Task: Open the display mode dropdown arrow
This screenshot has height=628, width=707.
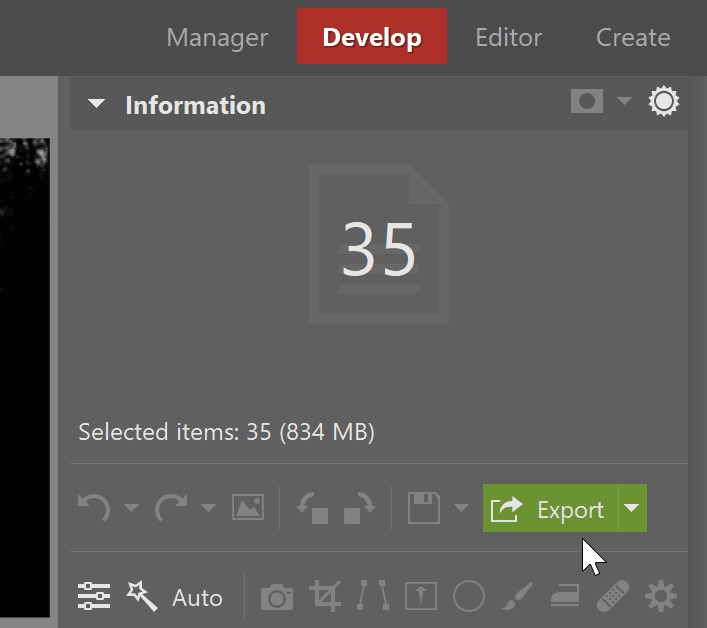Action: click(x=624, y=100)
